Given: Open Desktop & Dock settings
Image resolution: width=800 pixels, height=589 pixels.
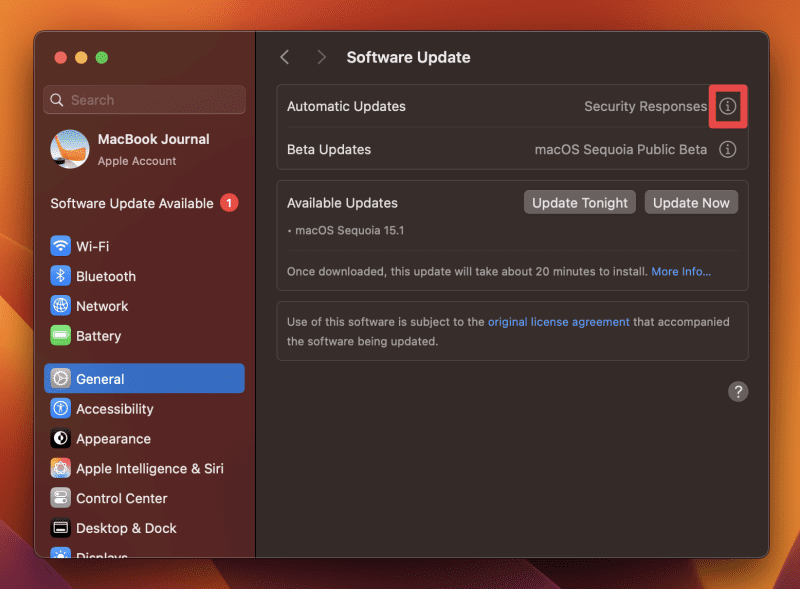Looking at the screenshot, I should (60, 528).
